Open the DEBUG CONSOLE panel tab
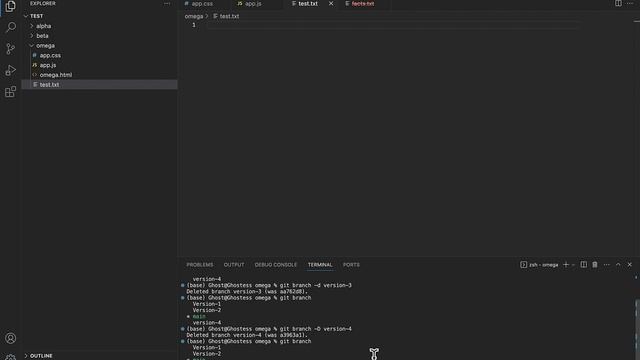This screenshot has width=640, height=360. click(276, 265)
